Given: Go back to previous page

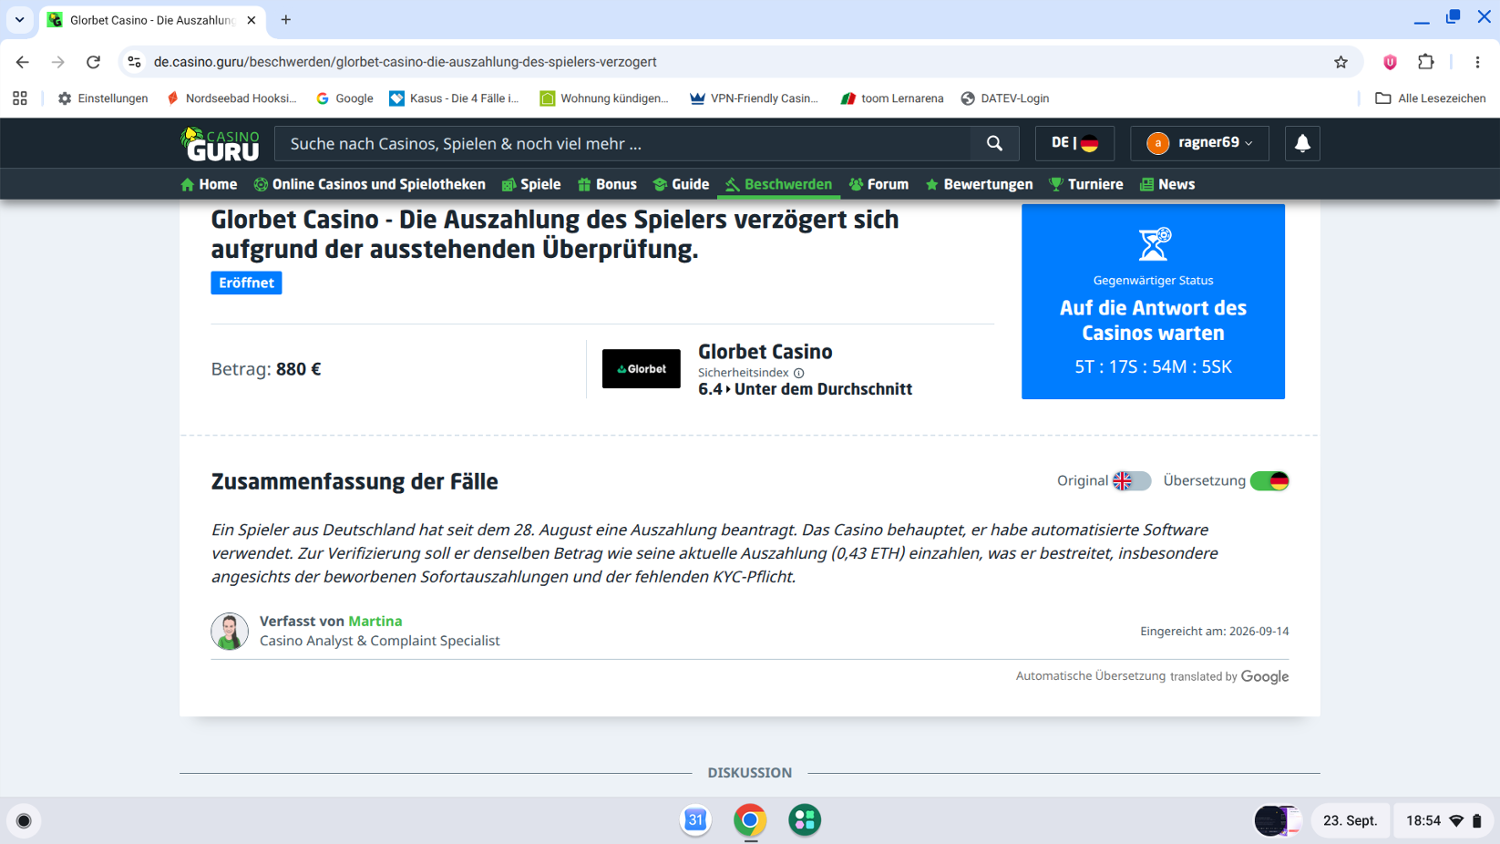Looking at the screenshot, I should [22, 62].
